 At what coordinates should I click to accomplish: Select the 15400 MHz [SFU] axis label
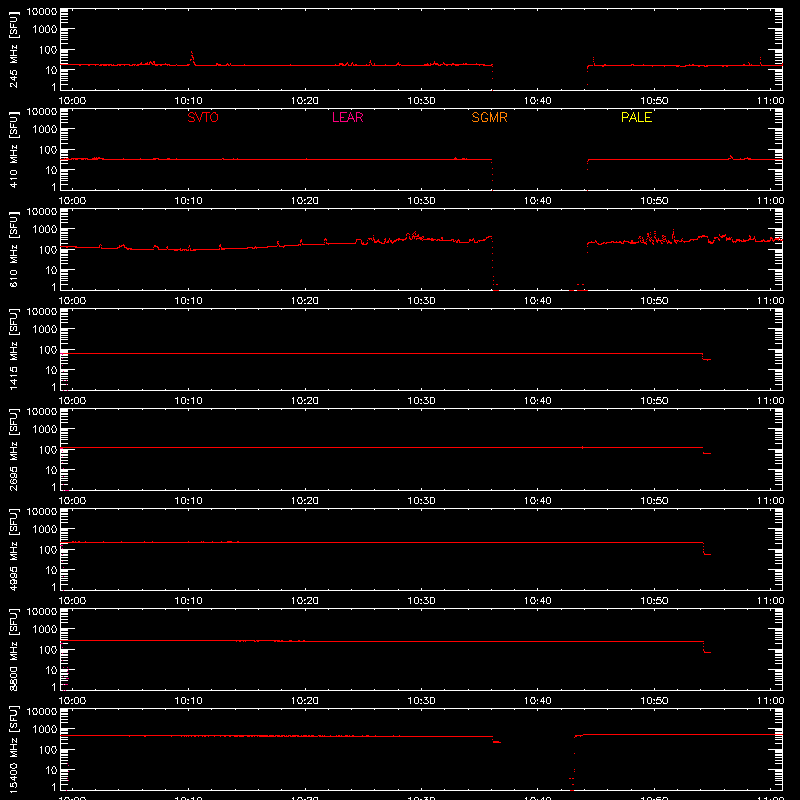pyautogui.click(x=14, y=749)
